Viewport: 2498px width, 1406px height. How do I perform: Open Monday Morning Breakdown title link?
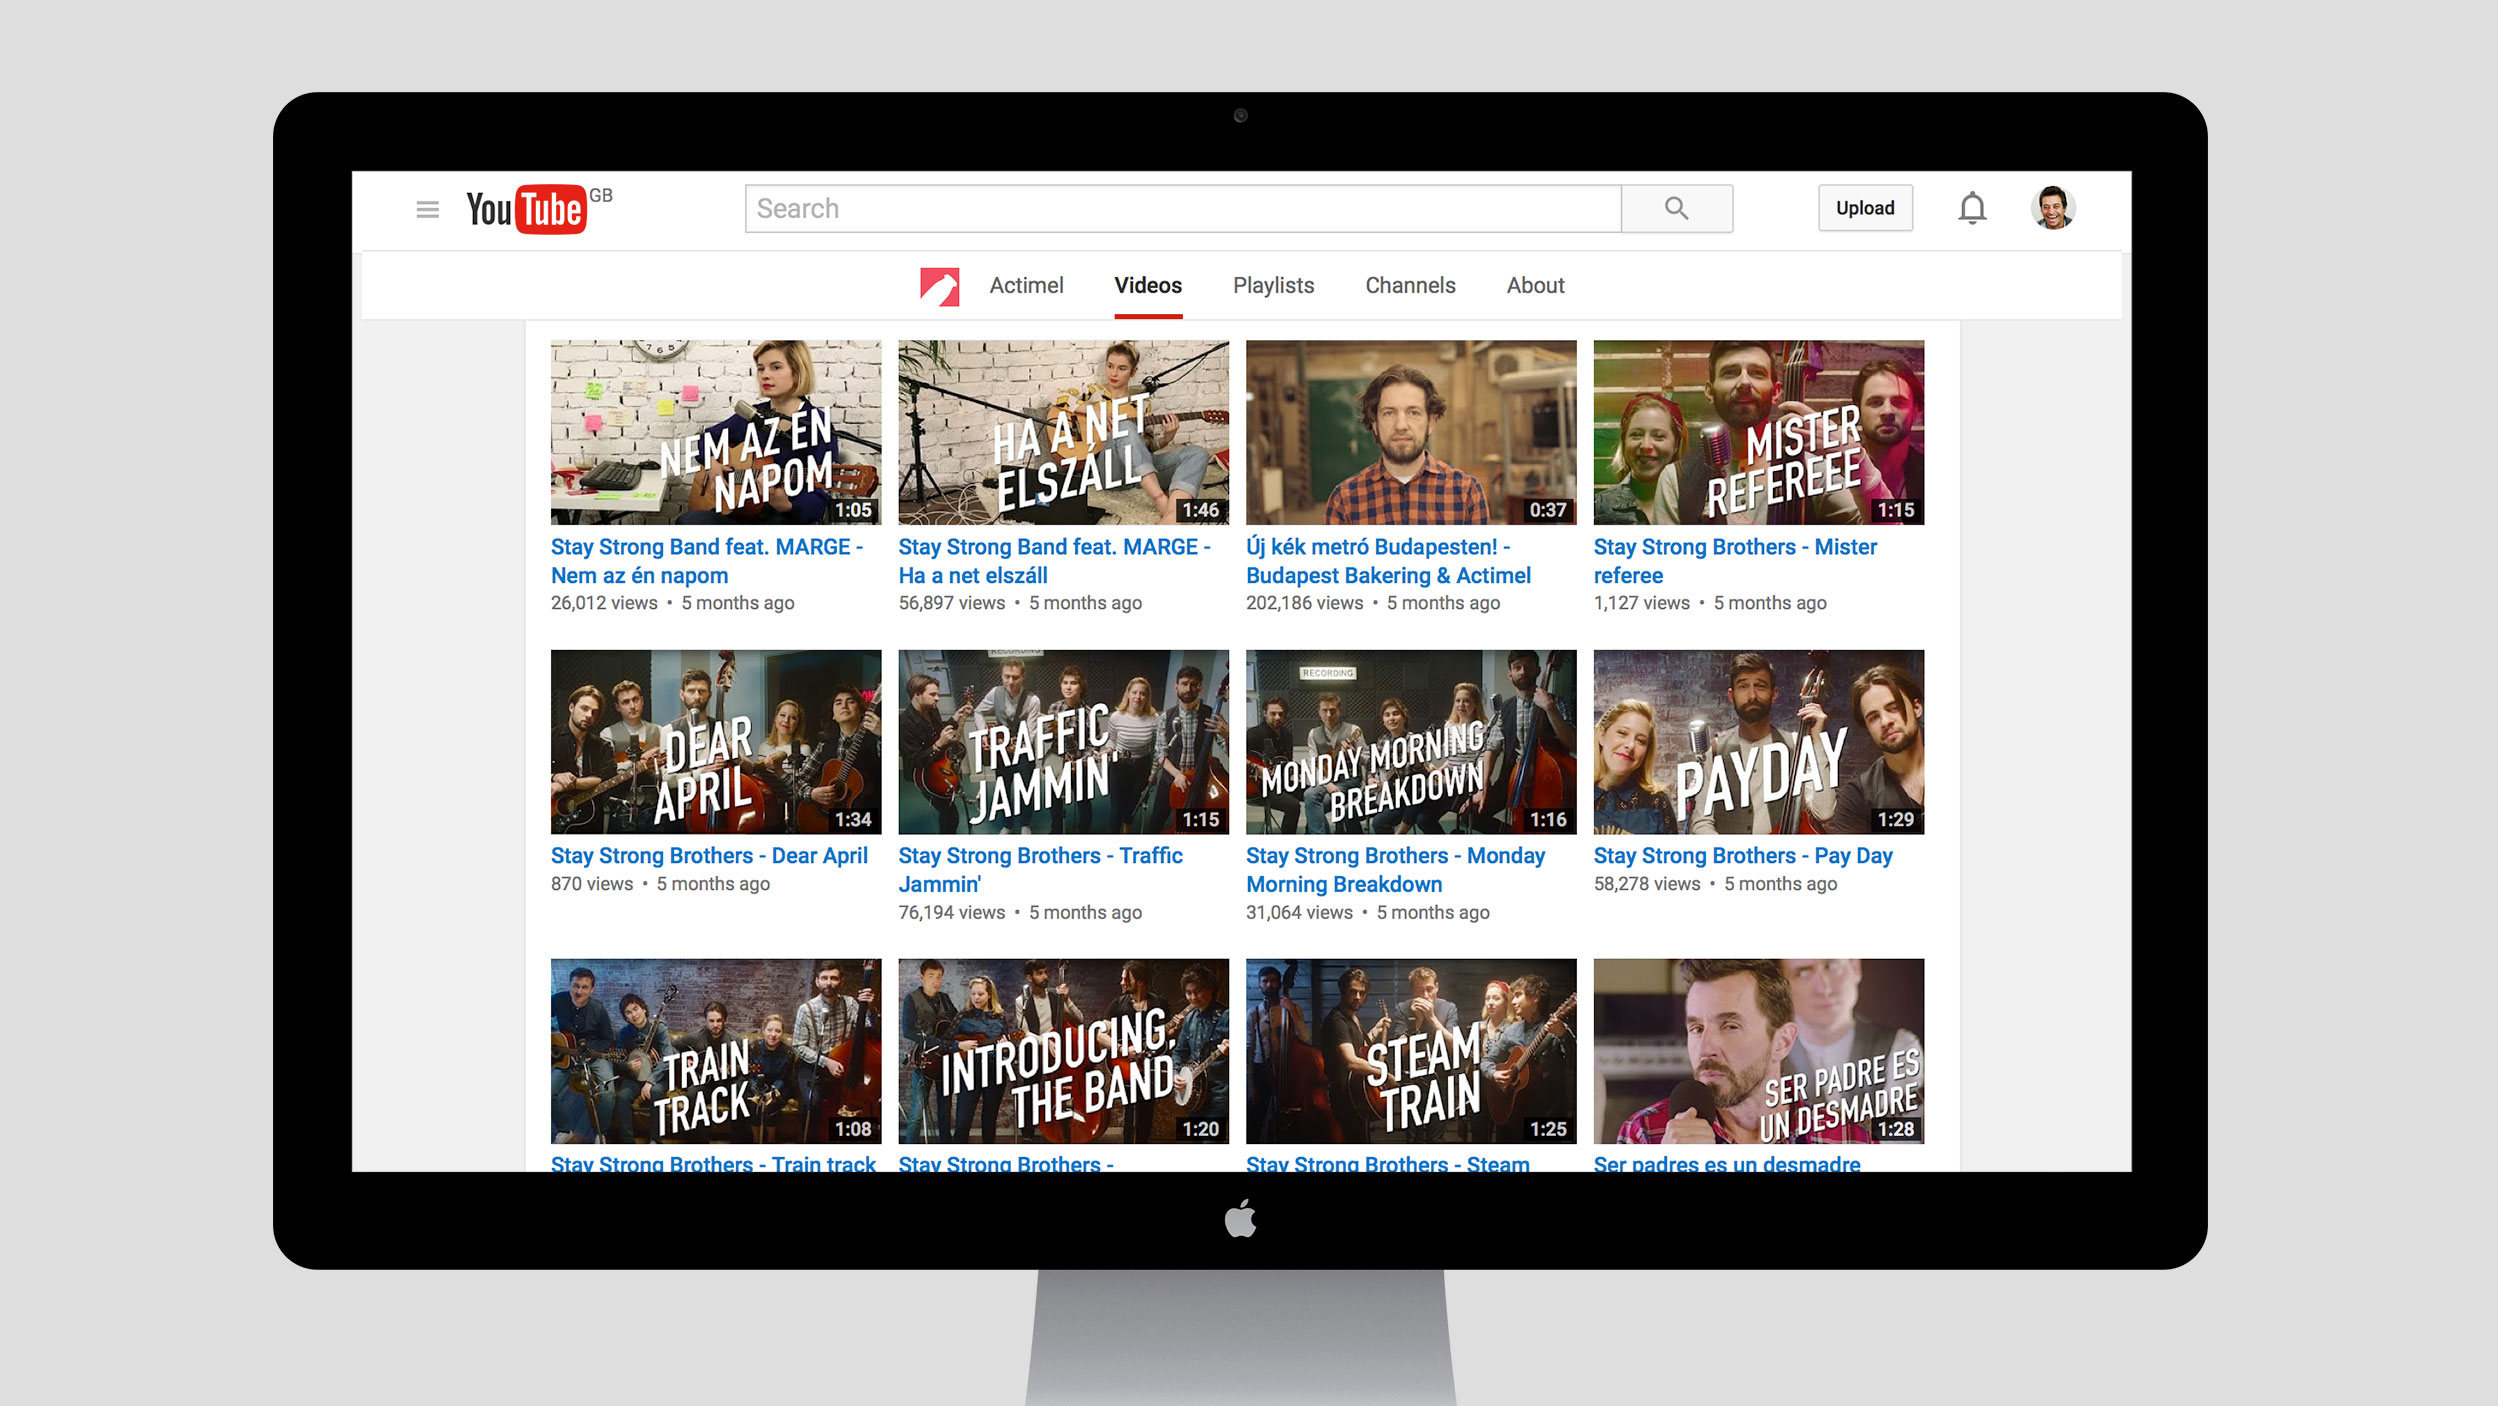(x=1394, y=870)
